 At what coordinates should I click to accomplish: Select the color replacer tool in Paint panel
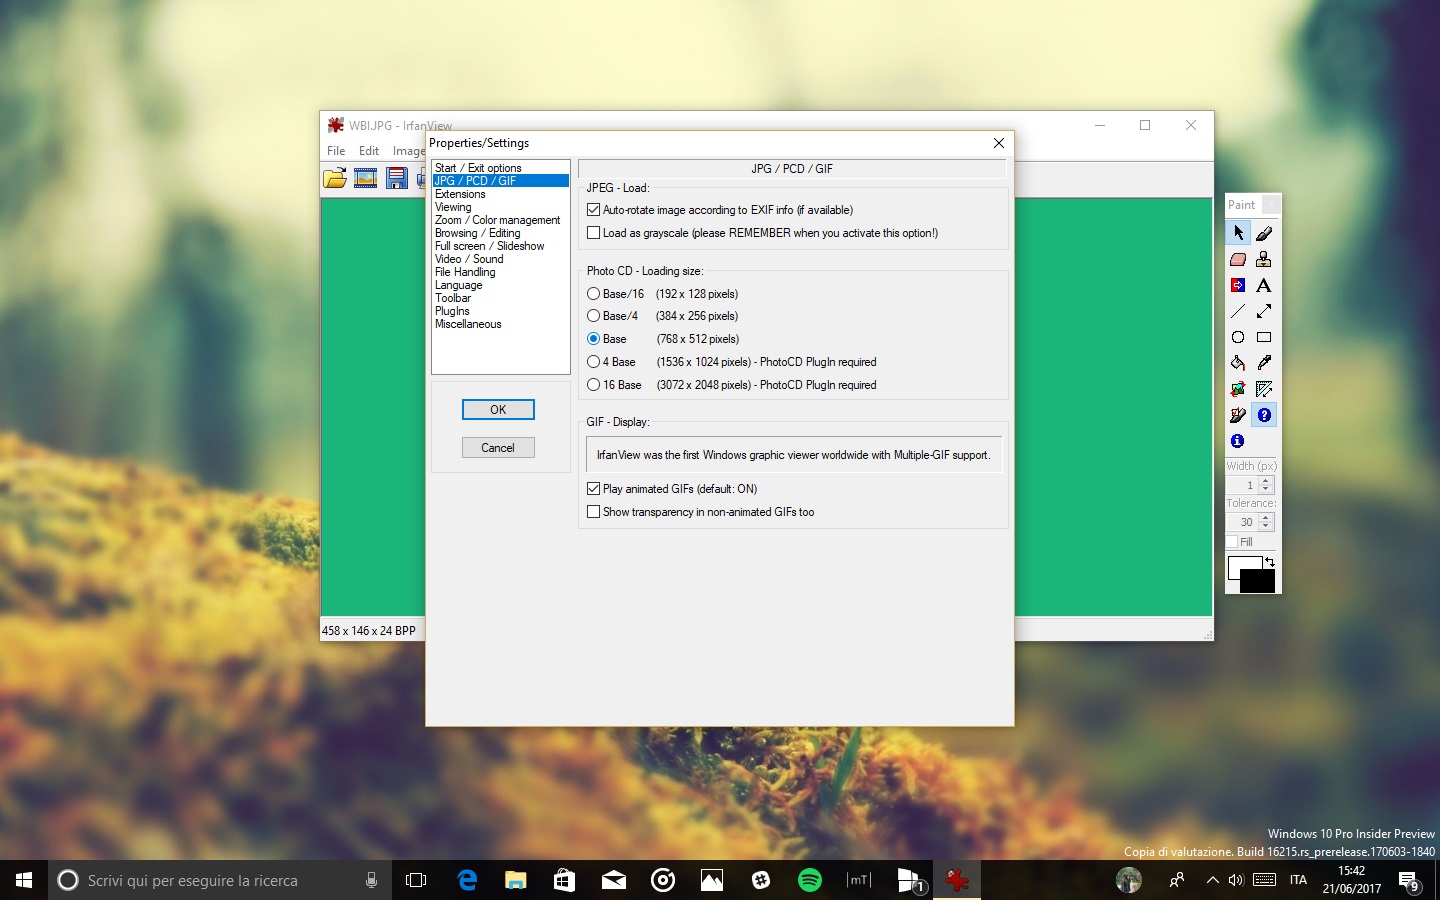tap(1238, 285)
